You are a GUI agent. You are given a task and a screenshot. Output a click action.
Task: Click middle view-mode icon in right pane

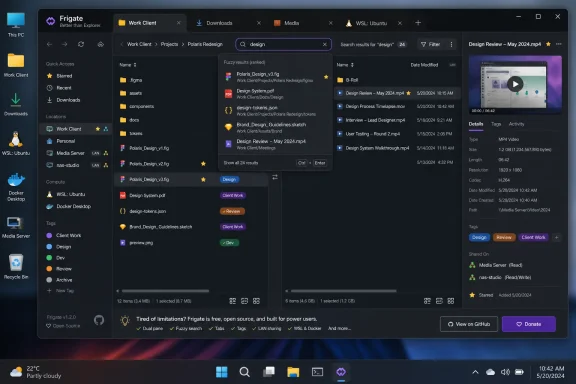click(x=439, y=301)
